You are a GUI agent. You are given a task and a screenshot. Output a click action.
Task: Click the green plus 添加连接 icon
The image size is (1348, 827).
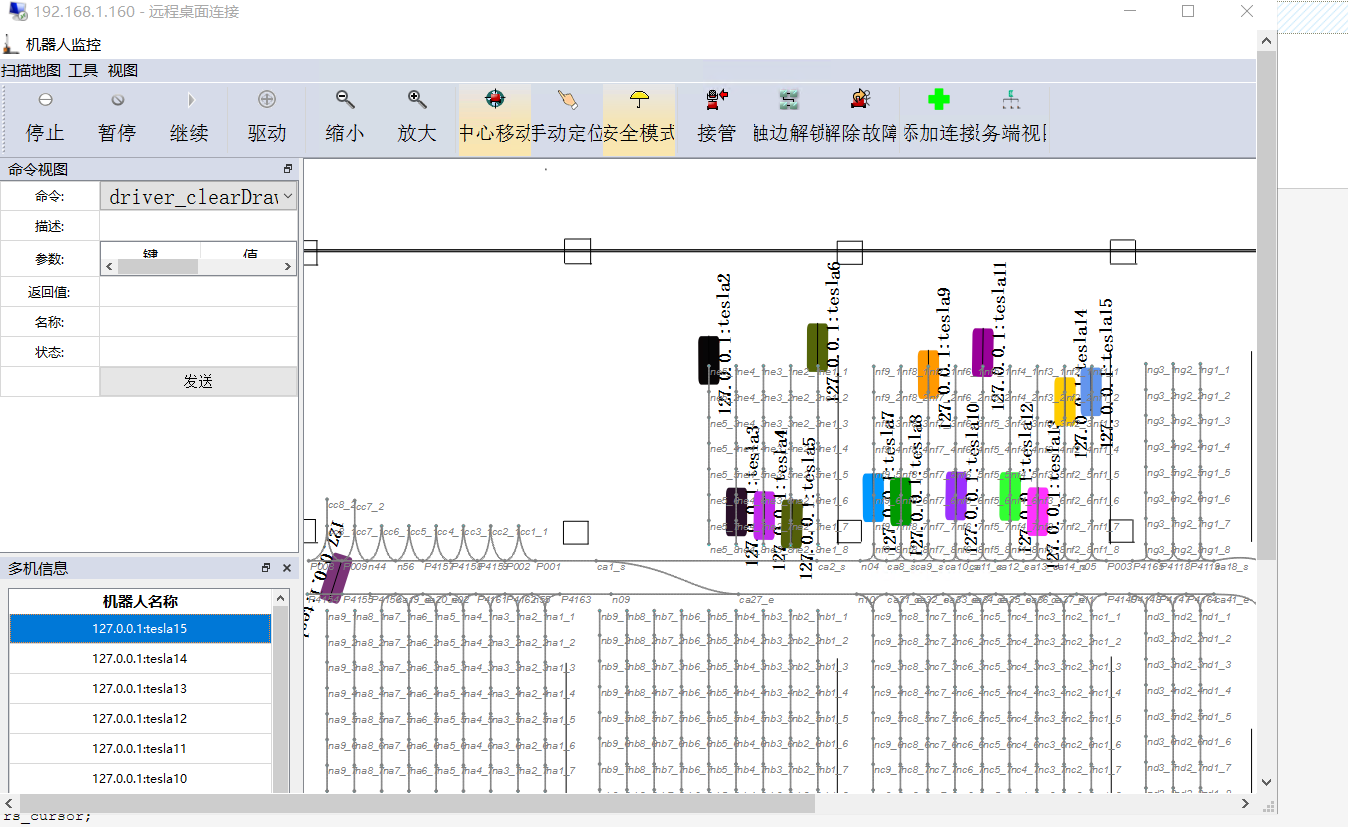coord(938,100)
